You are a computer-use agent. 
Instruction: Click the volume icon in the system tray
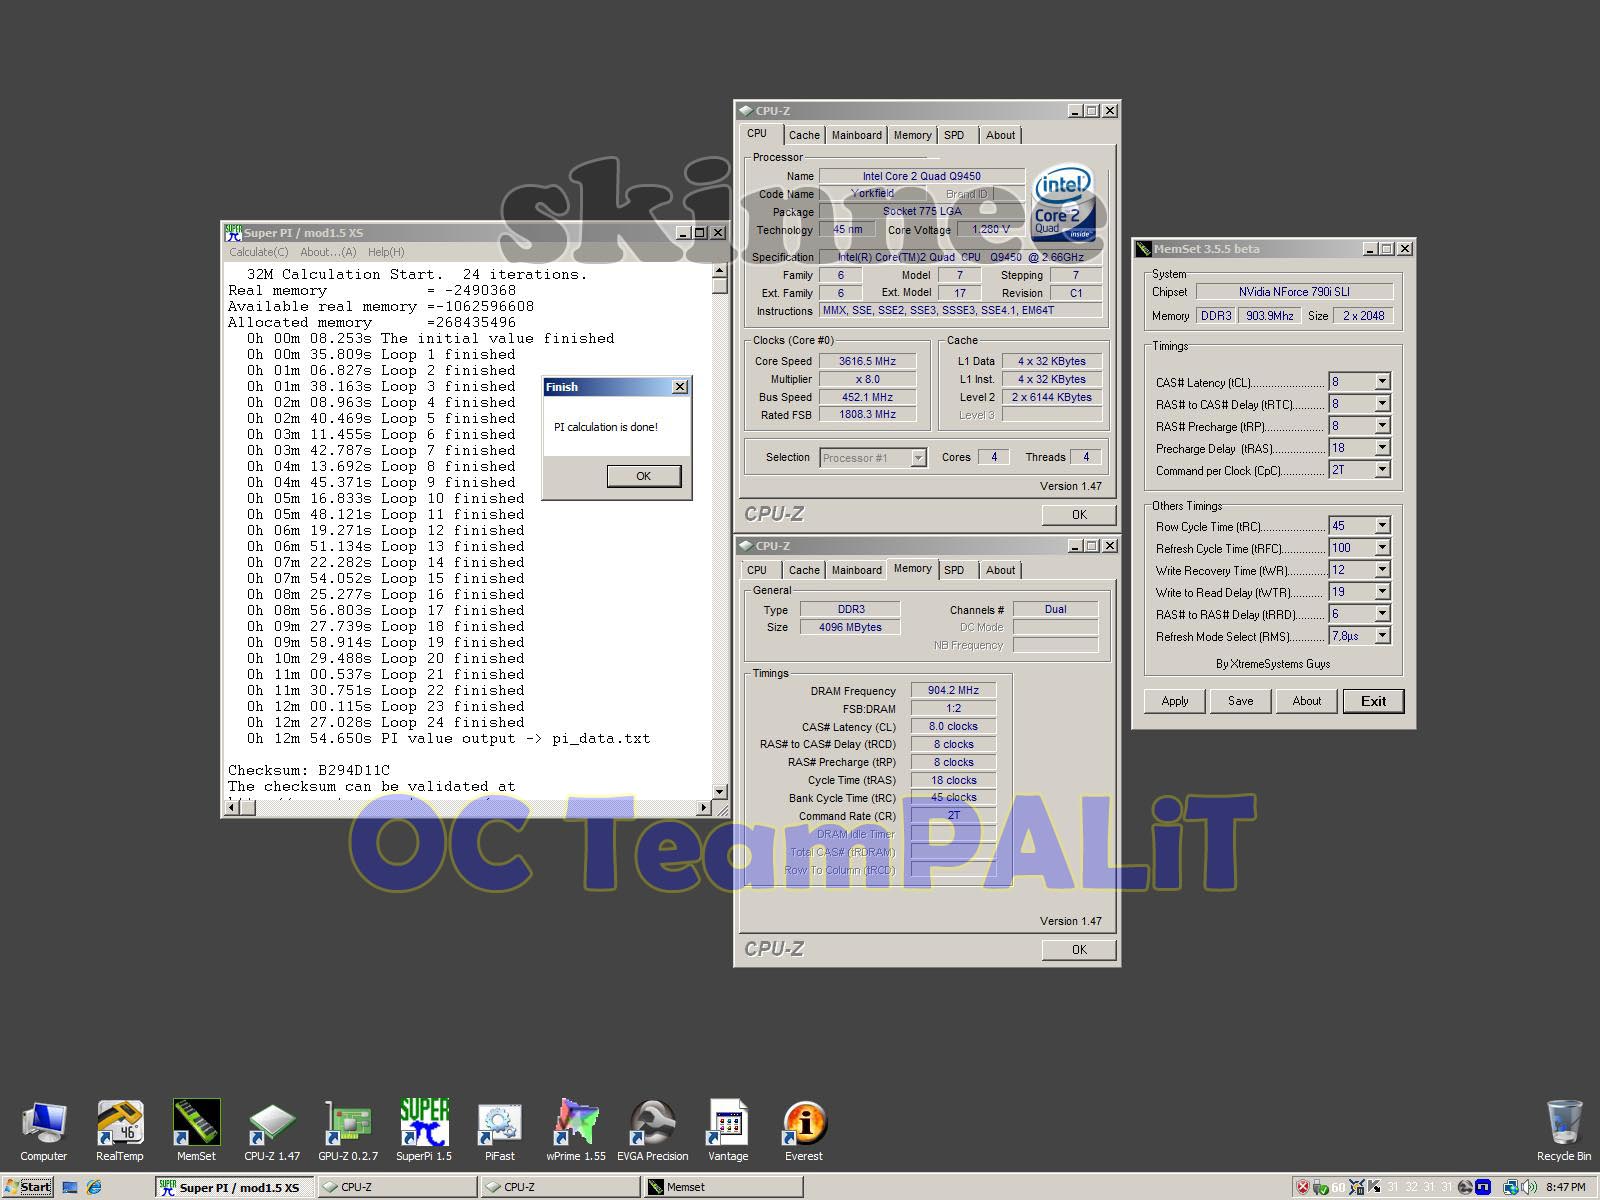click(x=1529, y=1187)
